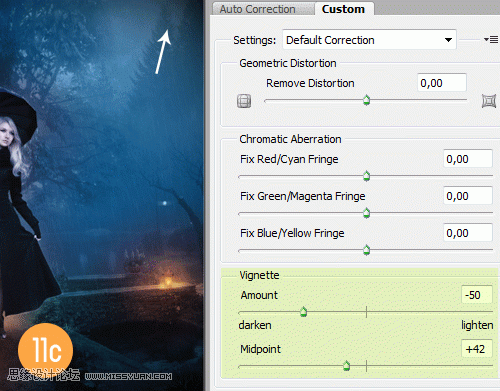Click the orange 11c step badge
Image resolution: width=500 pixels, height=391 pixels.
pyautogui.click(x=45, y=350)
